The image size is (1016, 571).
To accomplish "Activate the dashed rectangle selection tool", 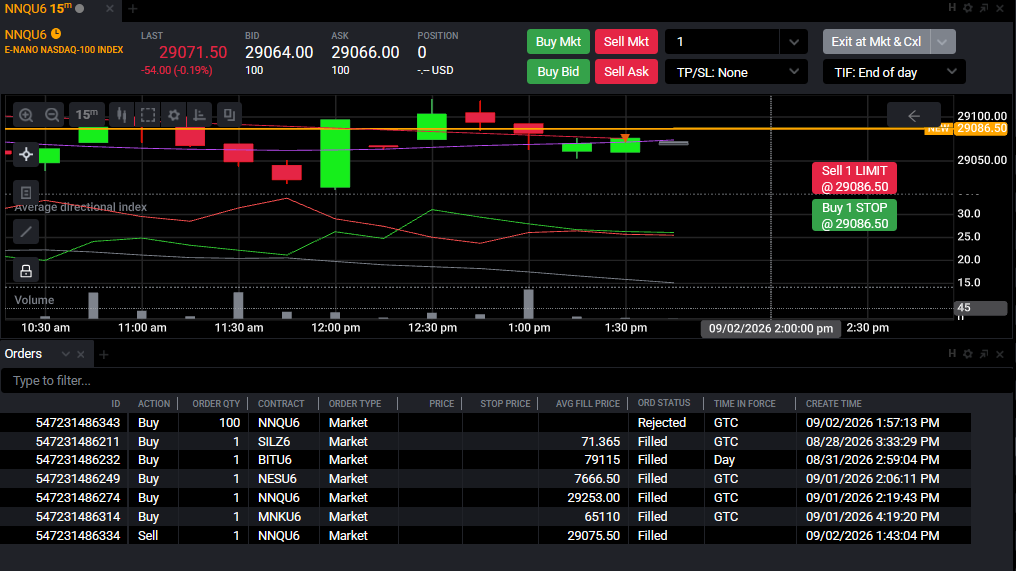I will pos(148,115).
